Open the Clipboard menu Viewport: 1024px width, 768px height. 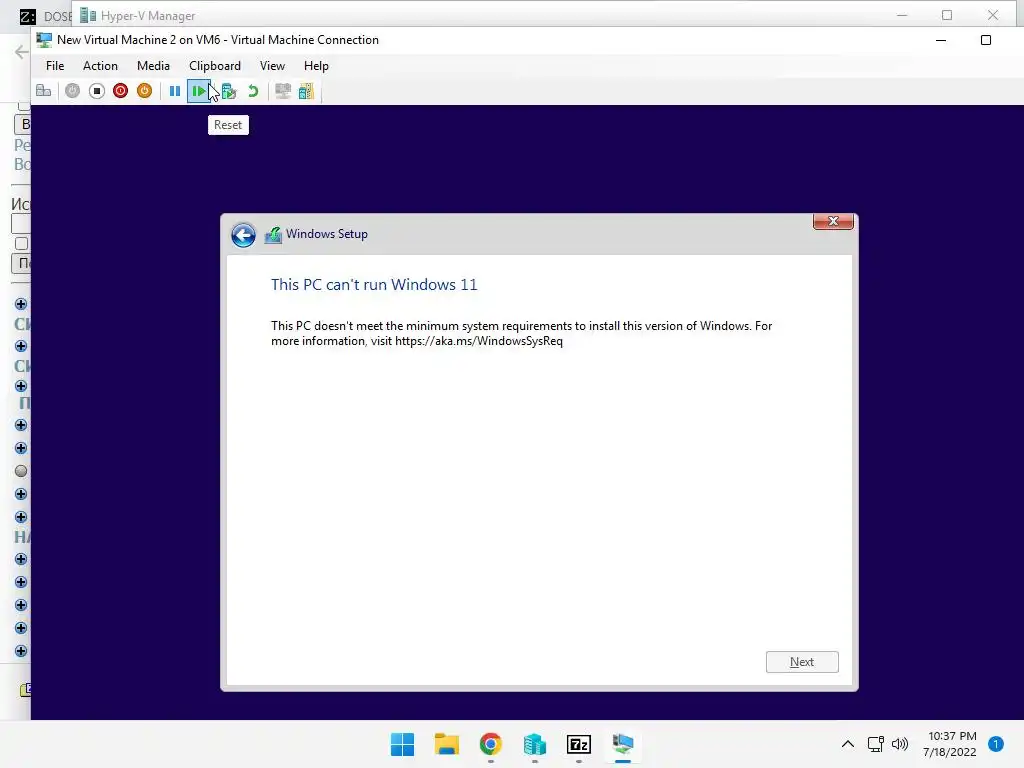(215, 66)
